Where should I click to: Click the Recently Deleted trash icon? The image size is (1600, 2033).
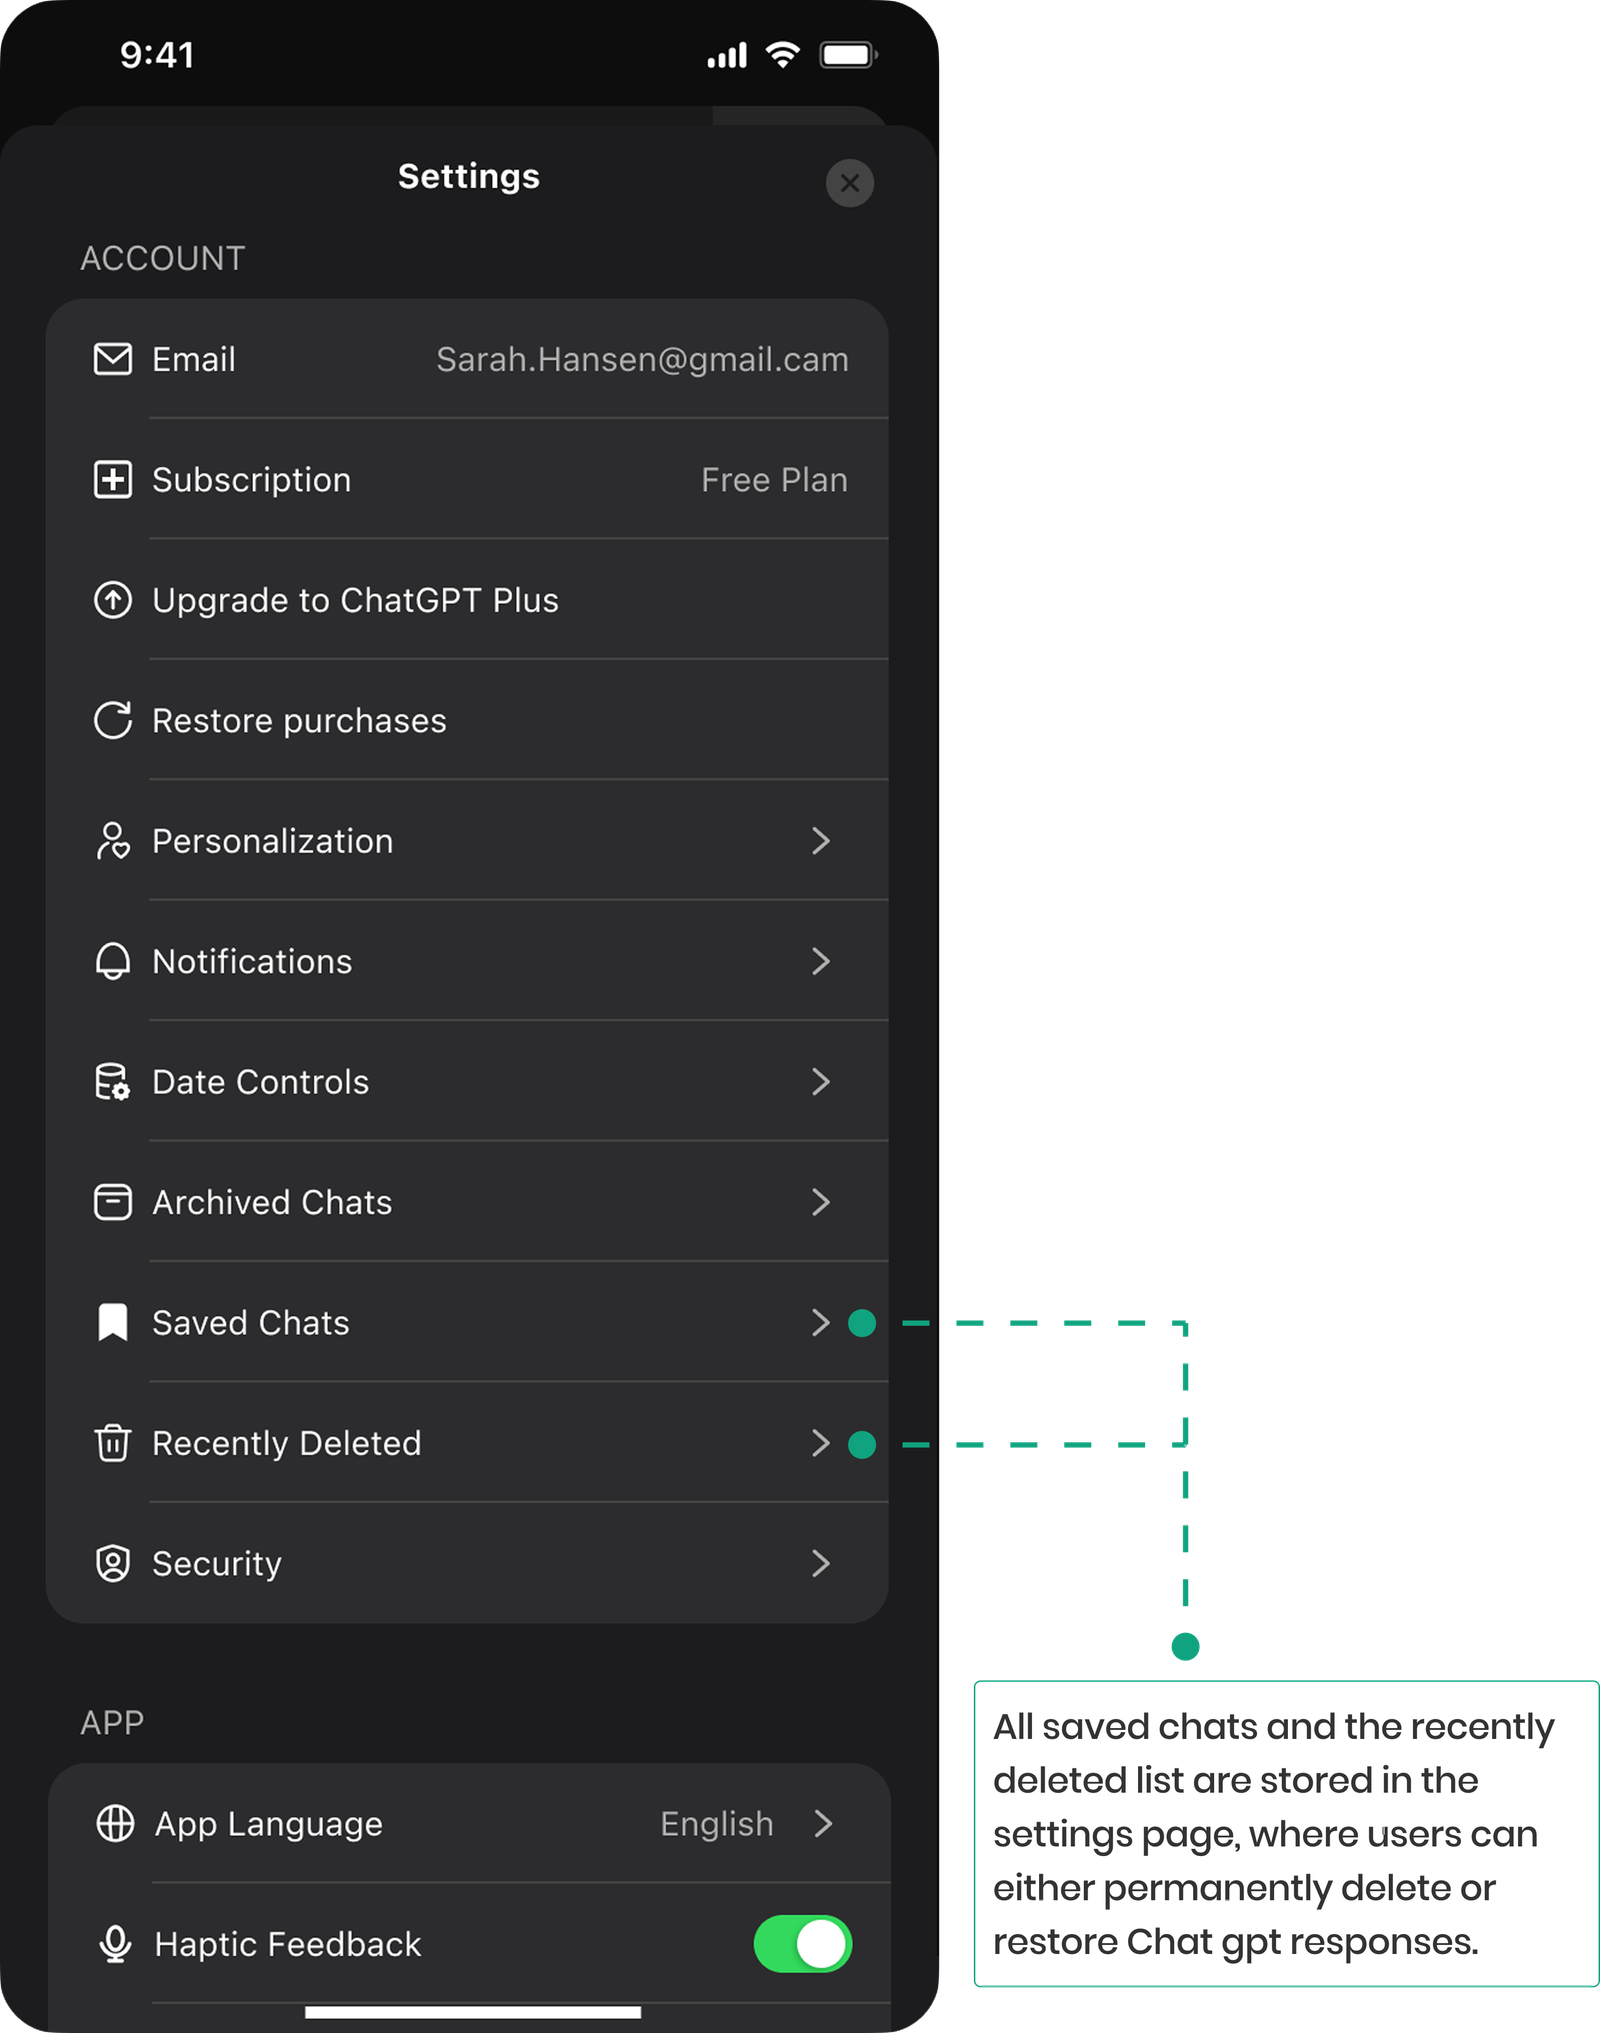click(x=113, y=1443)
